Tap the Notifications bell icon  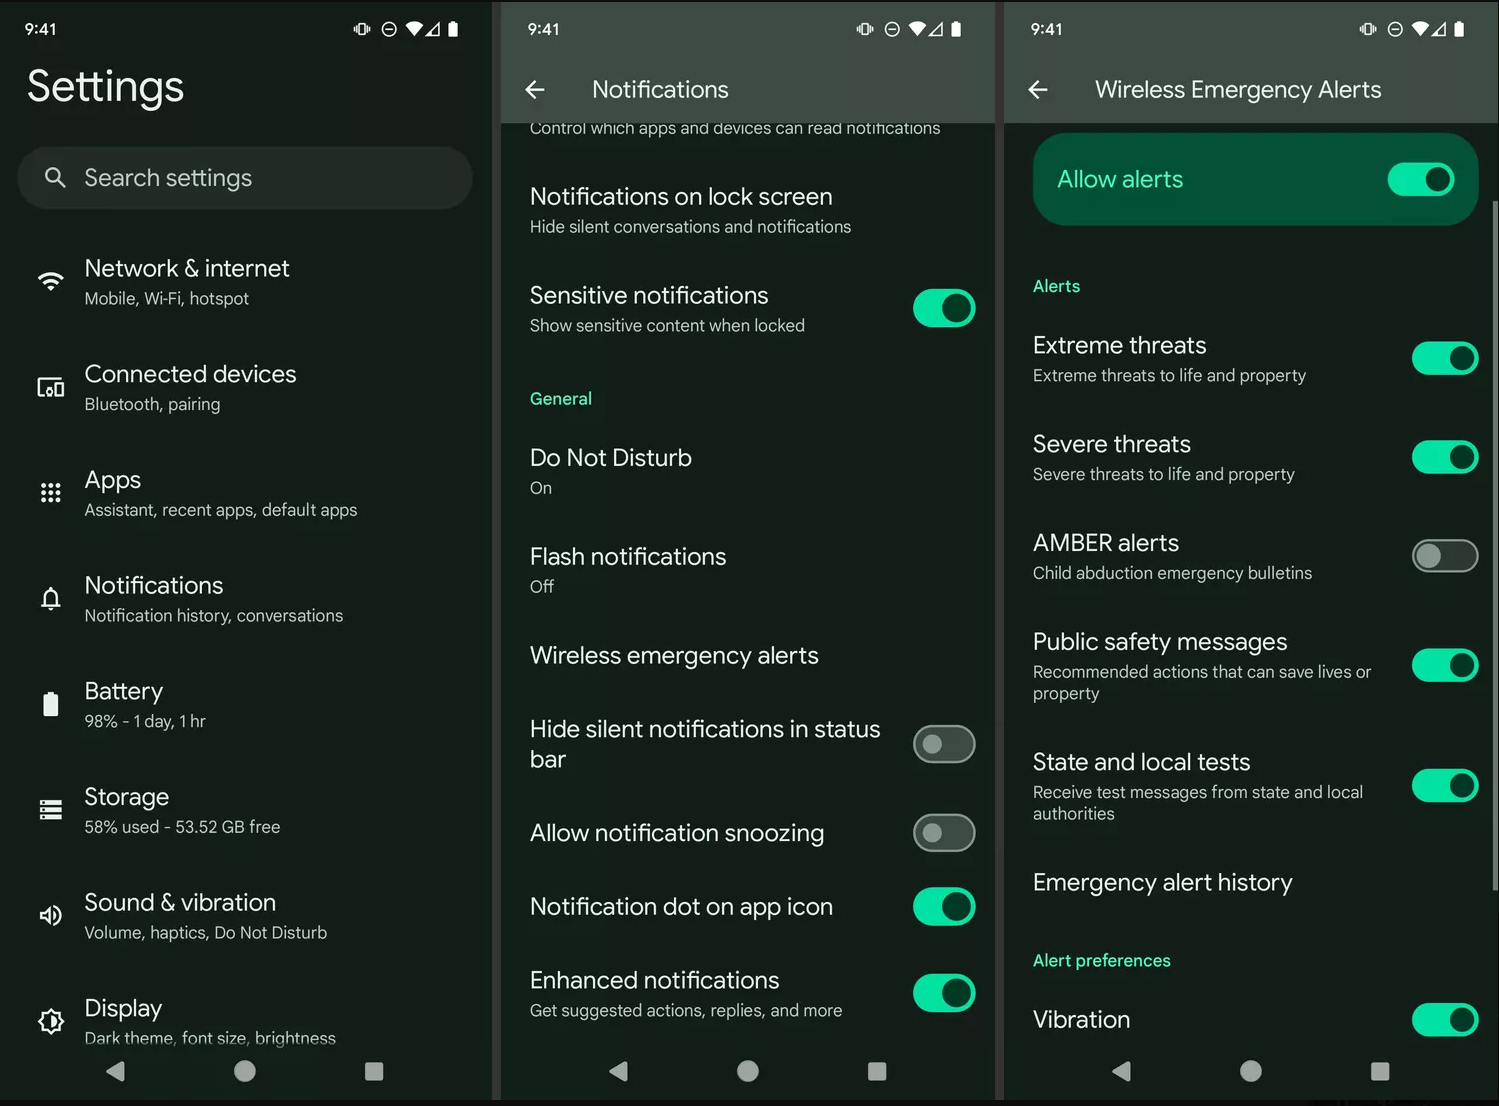pos(50,599)
